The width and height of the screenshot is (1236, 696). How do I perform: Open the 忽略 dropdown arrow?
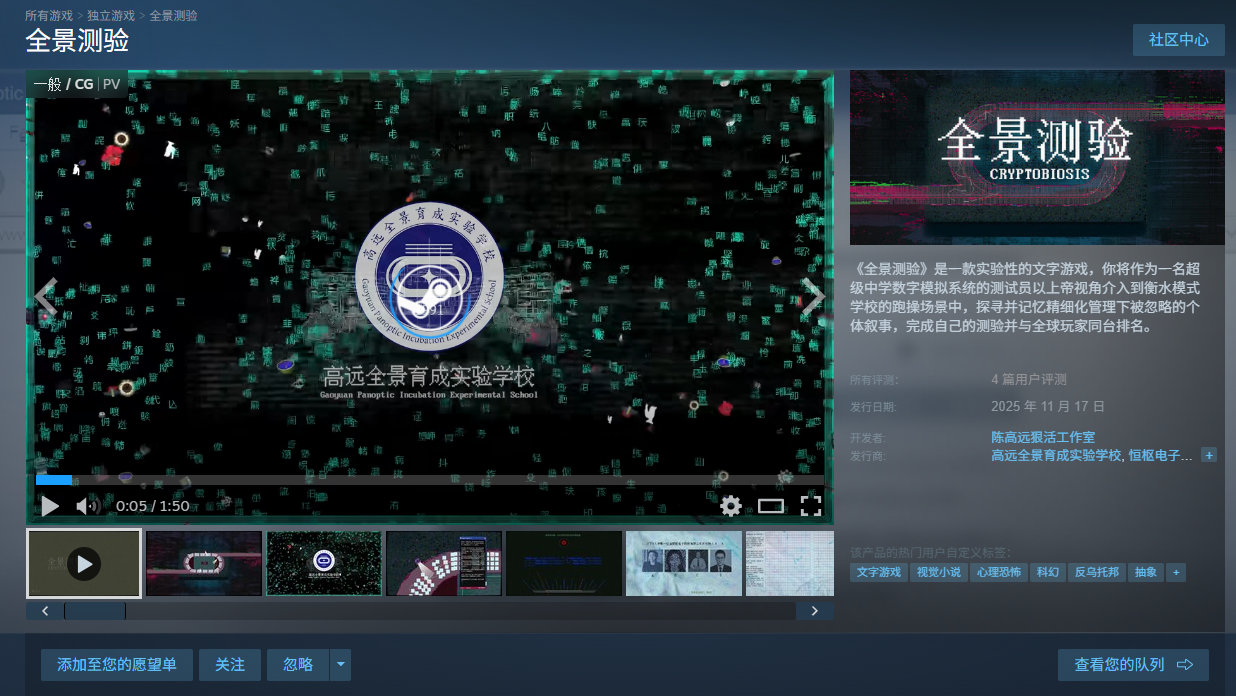click(340, 664)
